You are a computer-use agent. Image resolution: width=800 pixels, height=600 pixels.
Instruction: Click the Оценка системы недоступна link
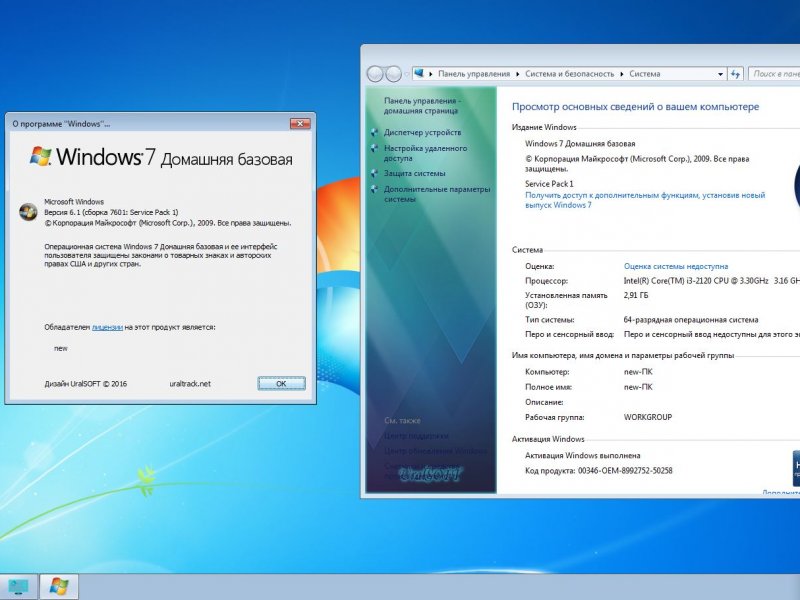676,266
